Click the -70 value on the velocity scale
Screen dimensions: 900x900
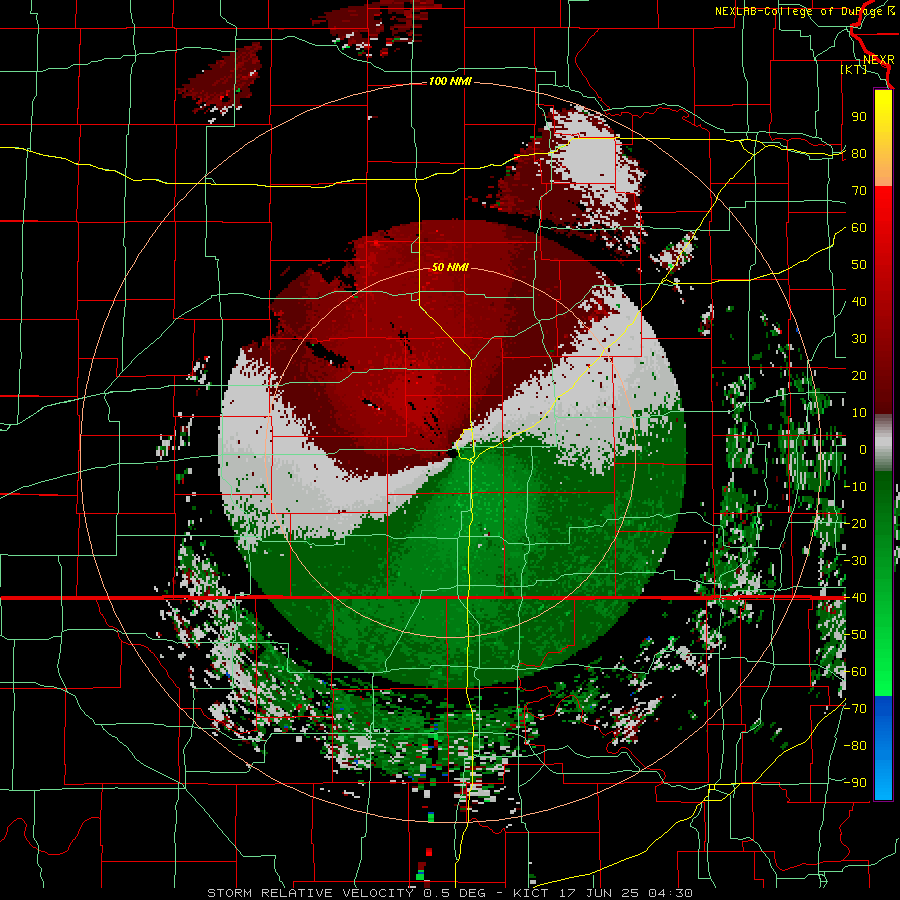(x=855, y=709)
